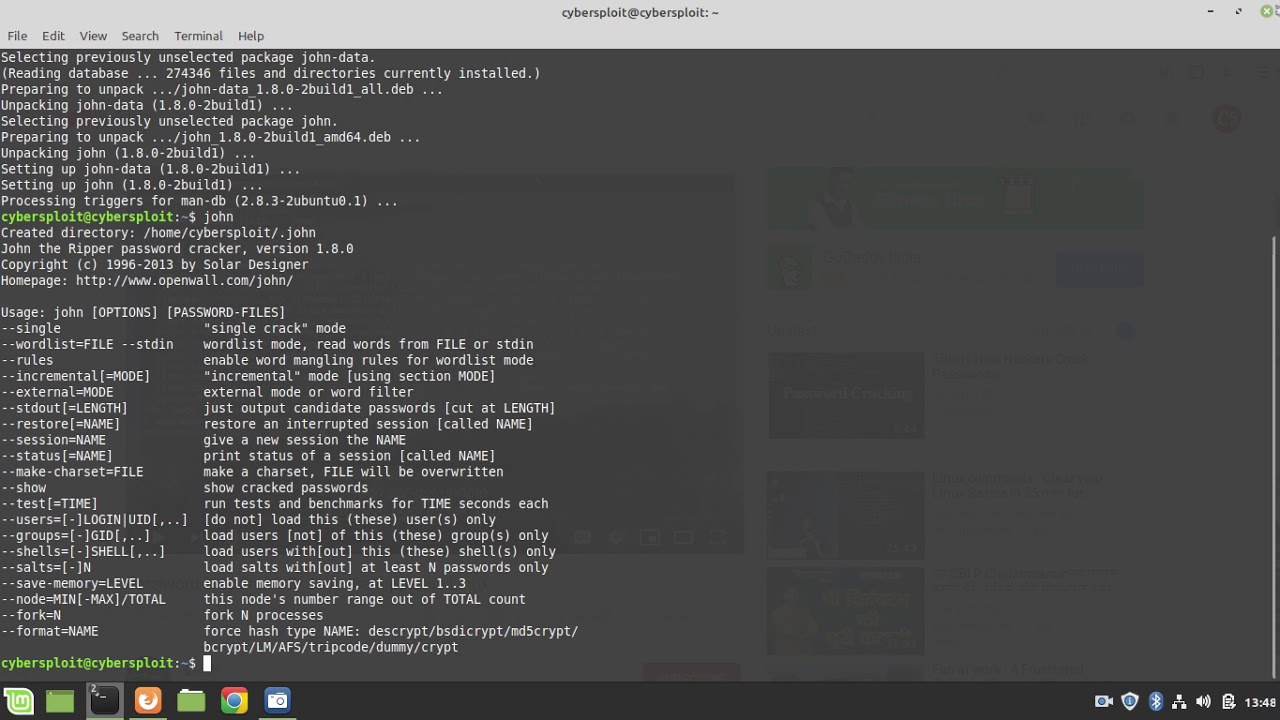Click the --node=MIN[-MAX]/TOTAL option
1280x720 pixels.
83,601
